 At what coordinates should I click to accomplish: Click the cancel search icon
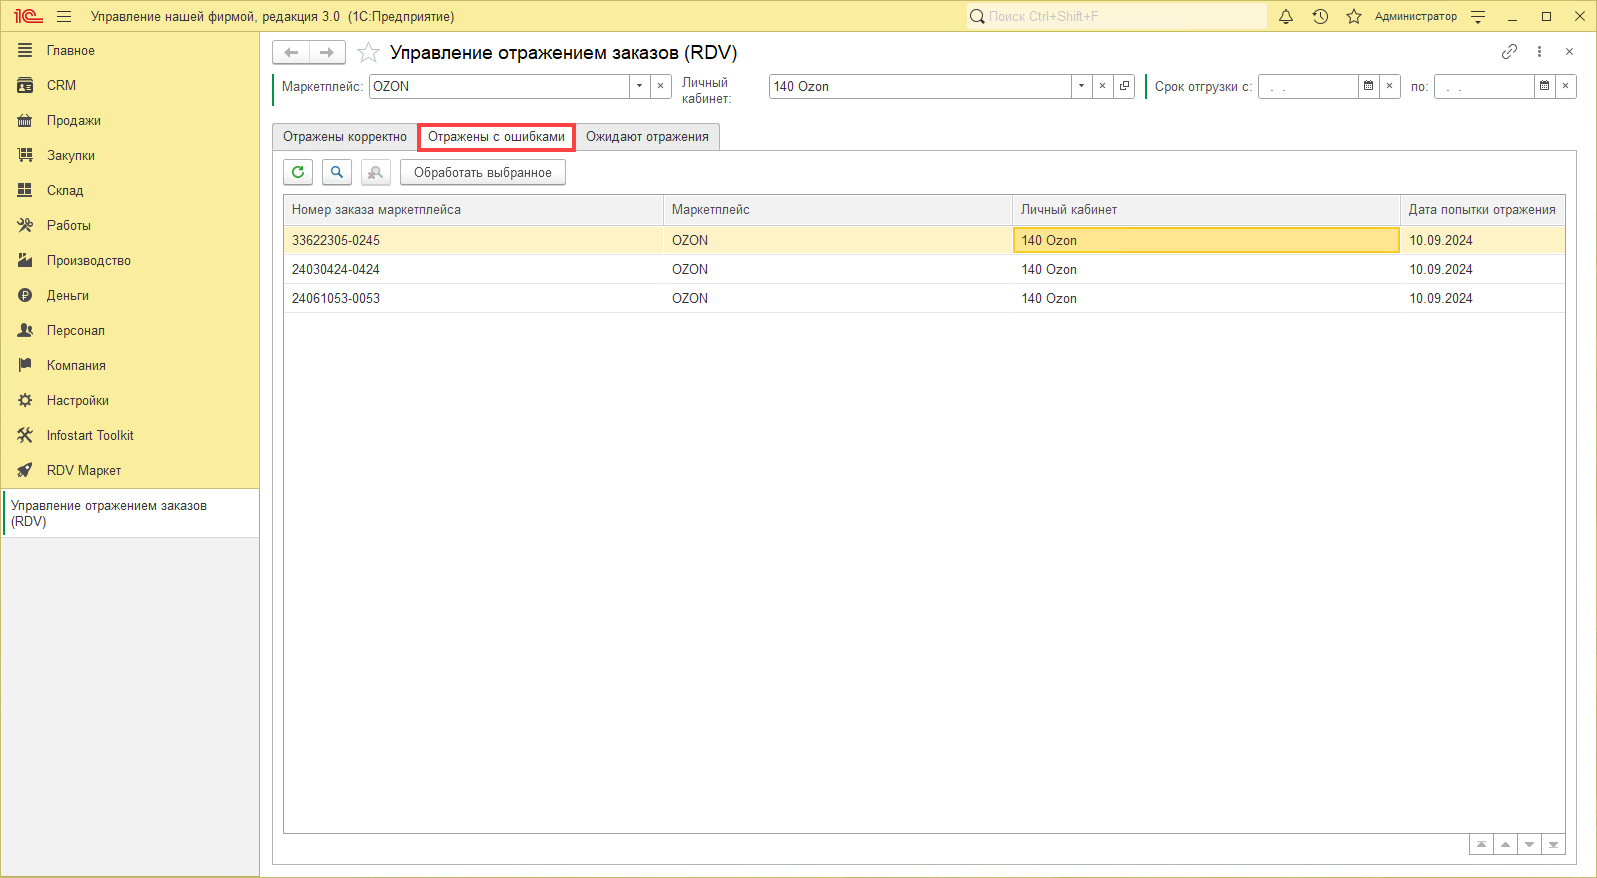click(x=376, y=172)
